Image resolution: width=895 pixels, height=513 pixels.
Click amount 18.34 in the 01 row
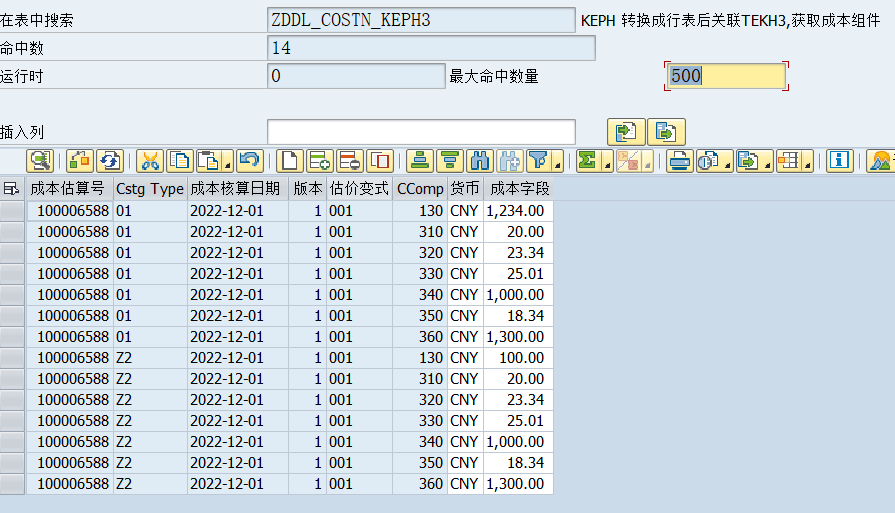[x=518, y=316]
